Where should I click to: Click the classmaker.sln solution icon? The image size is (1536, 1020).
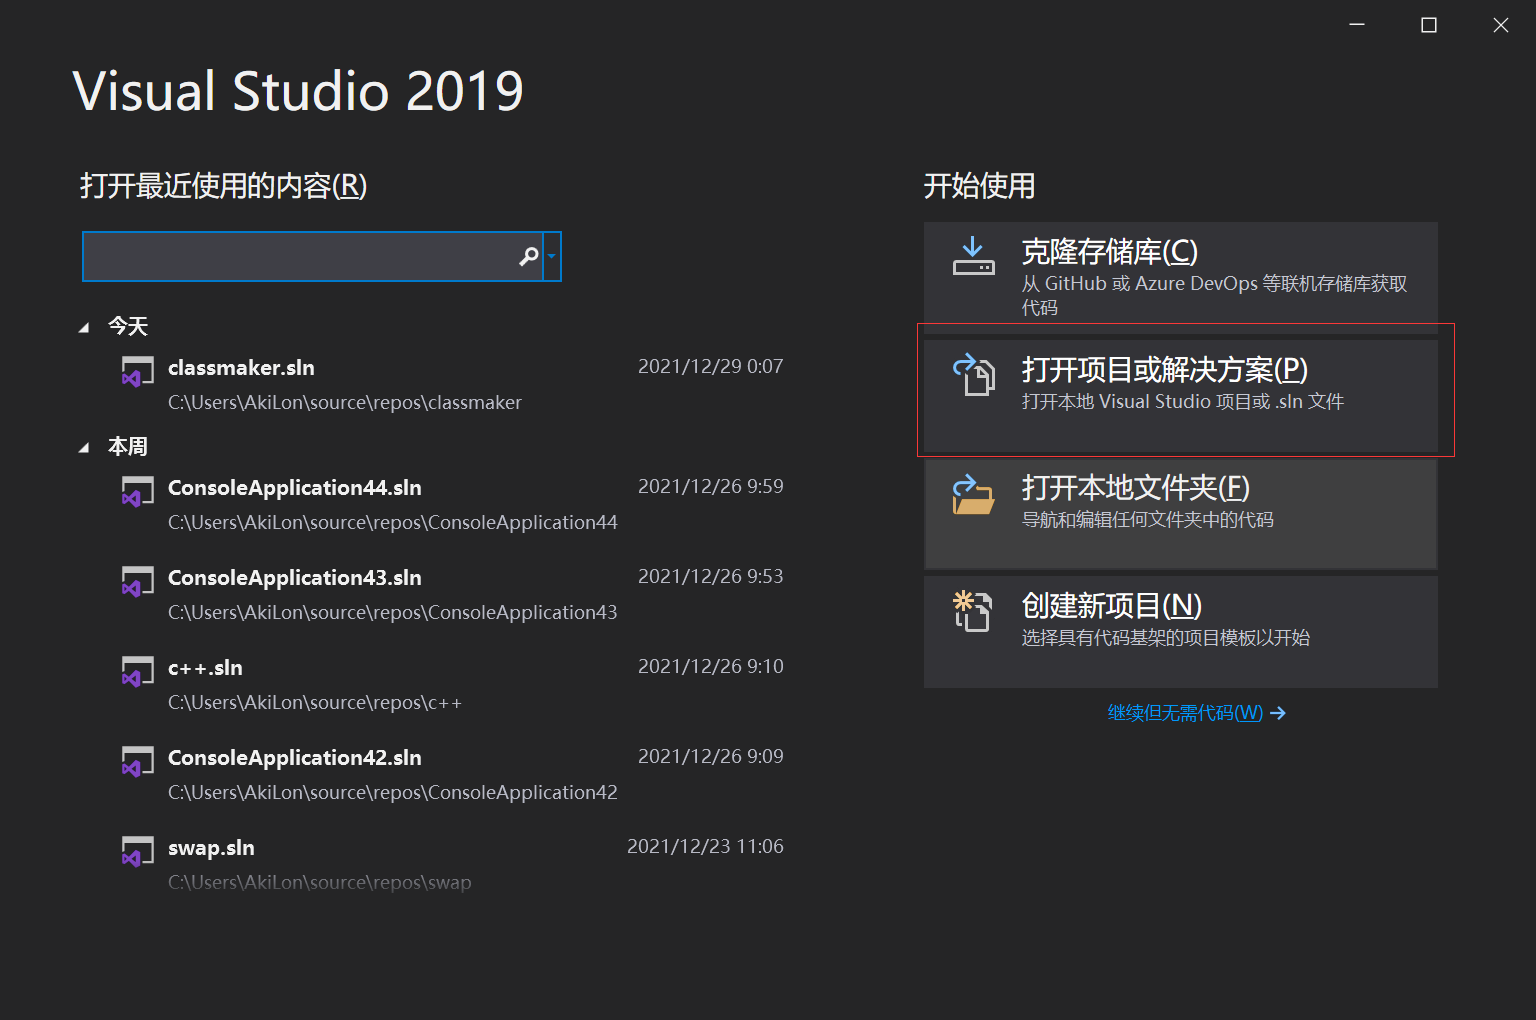[x=138, y=371]
